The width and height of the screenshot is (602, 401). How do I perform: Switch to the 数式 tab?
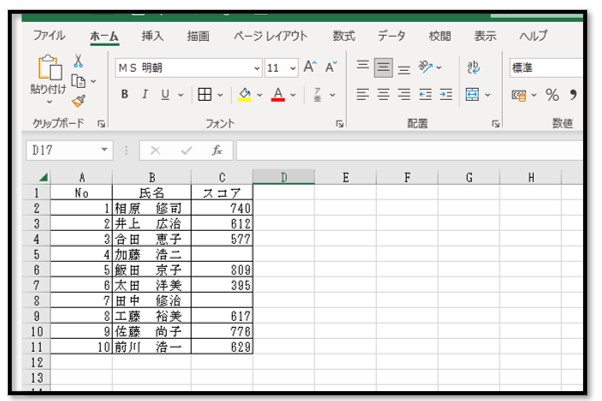pos(344,36)
